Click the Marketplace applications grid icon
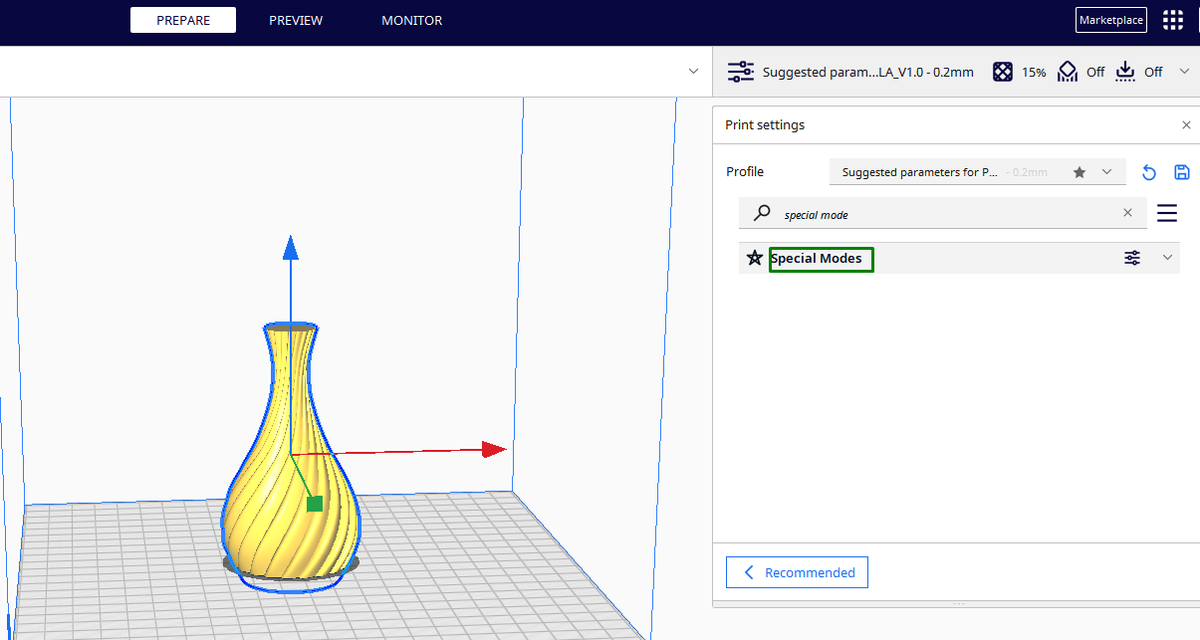Screen dimensions: 1200x640 1172,19
